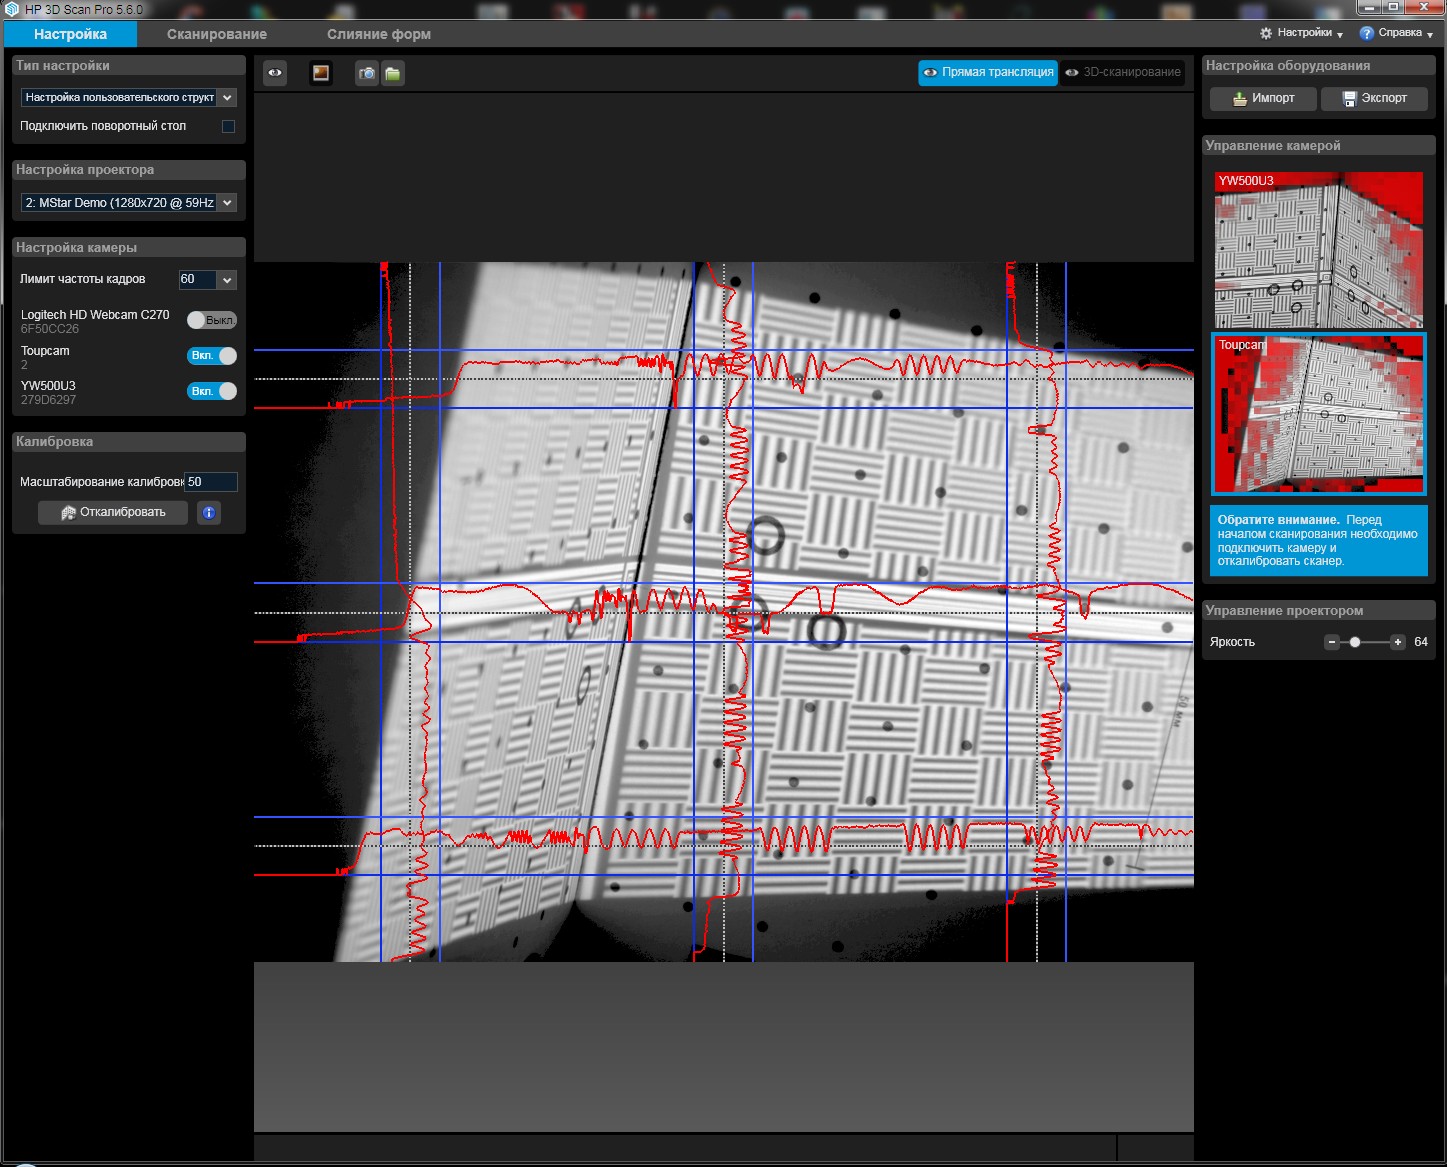Screen dimensions: 1447x1167
Task: Click the eye view icon in toolbar
Action: (x=274, y=73)
